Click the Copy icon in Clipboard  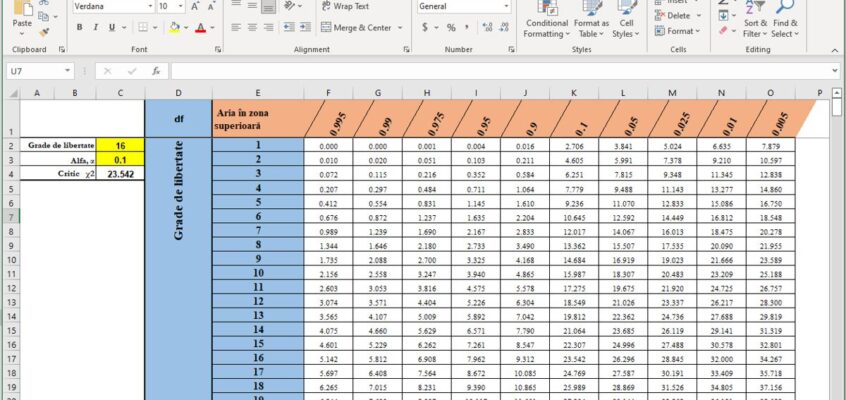[x=44, y=17]
